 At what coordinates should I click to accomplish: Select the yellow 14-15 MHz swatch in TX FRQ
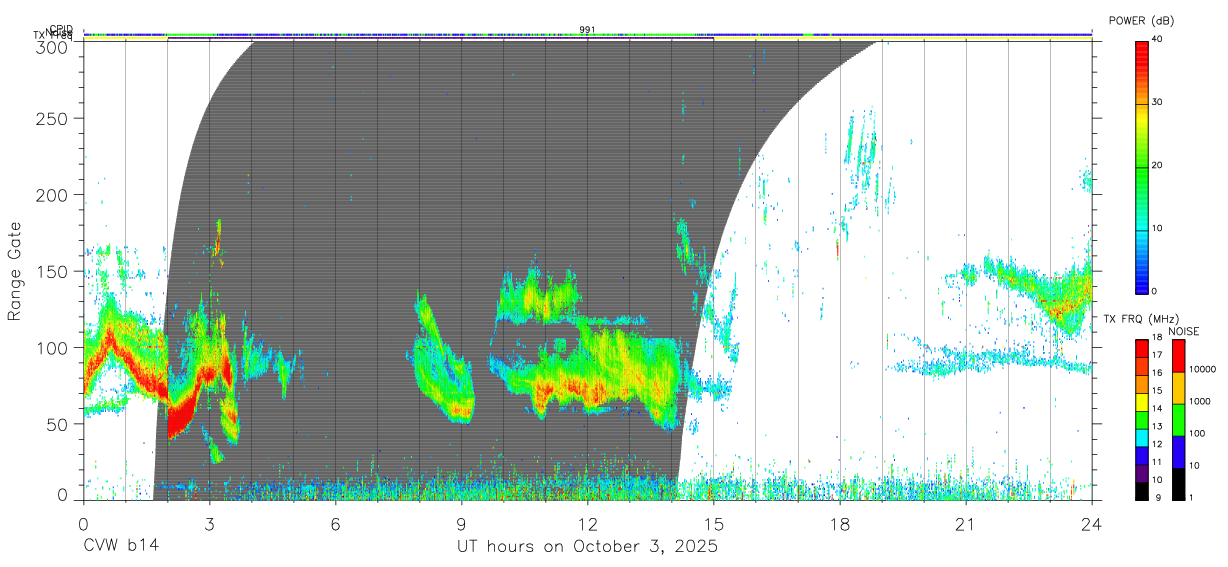click(x=1142, y=402)
